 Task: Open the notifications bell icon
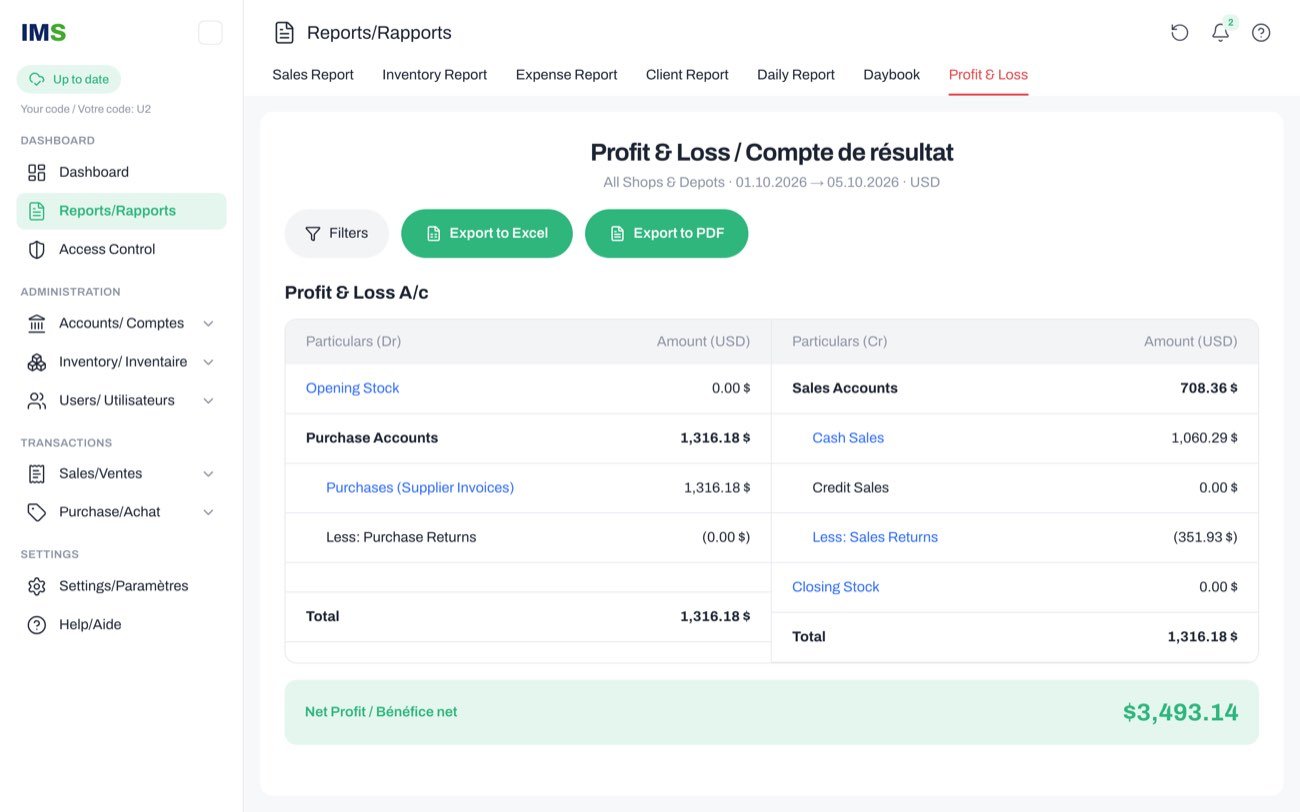[x=1220, y=33]
